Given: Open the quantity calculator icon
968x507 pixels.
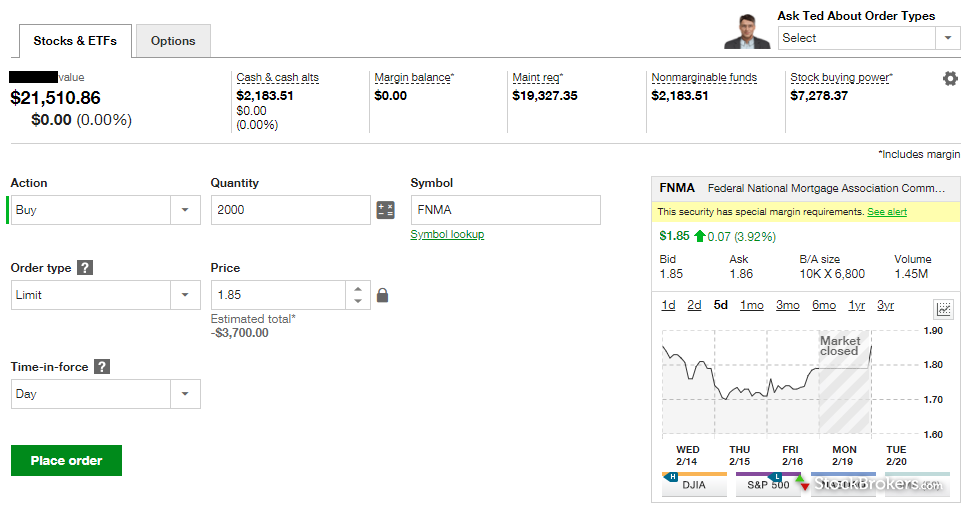Looking at the screenshot, I should (386, 210).
